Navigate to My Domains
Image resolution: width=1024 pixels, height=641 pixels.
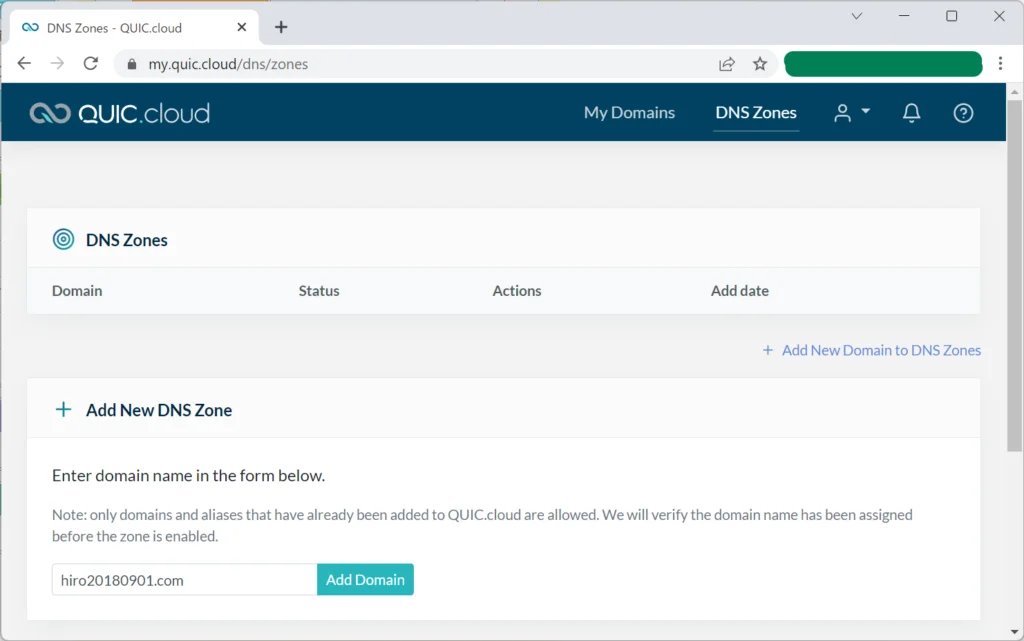click(629, 112)
